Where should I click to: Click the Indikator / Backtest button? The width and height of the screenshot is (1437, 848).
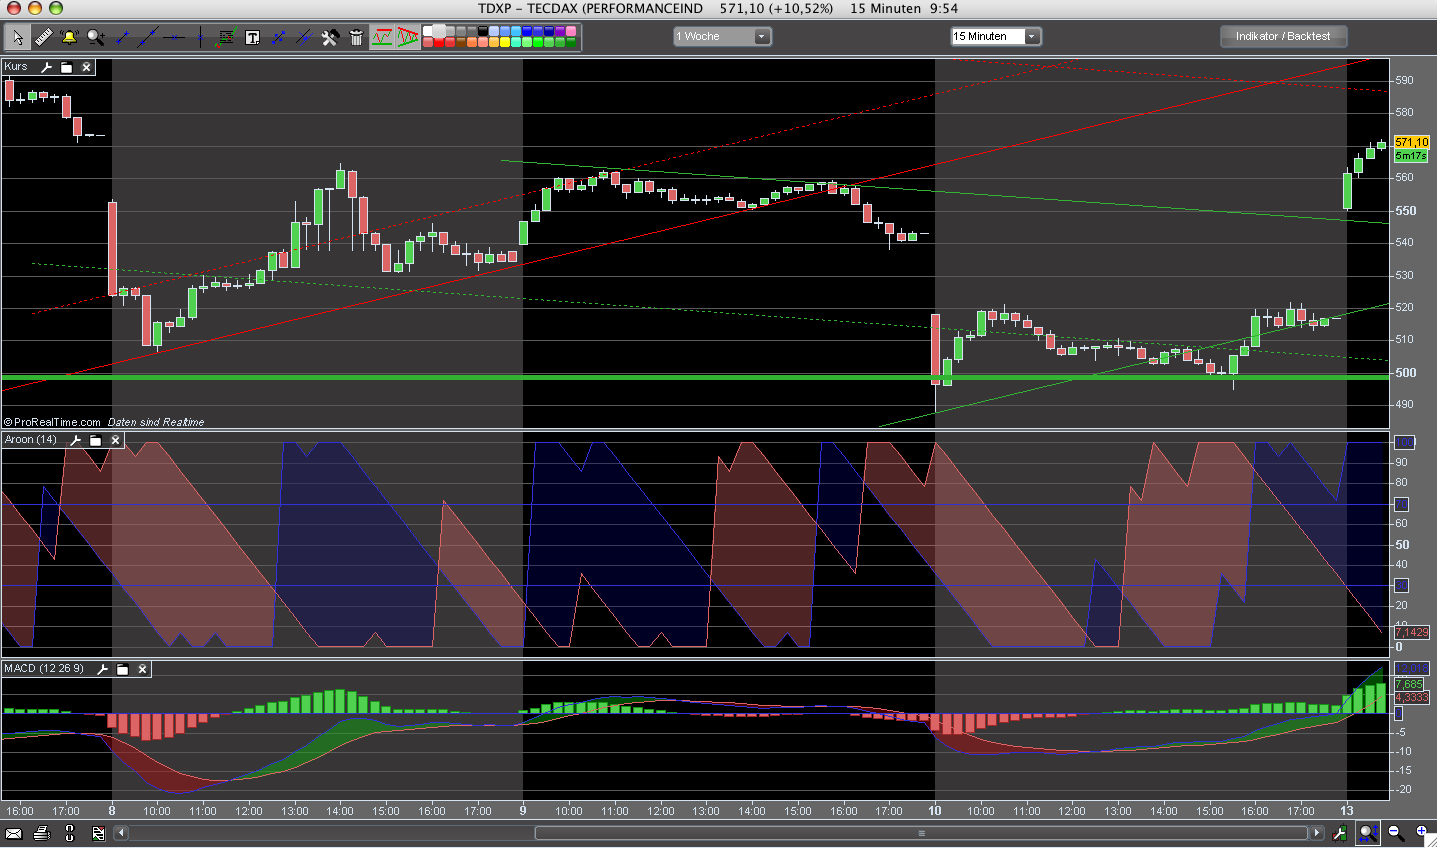pos(1283,37)
